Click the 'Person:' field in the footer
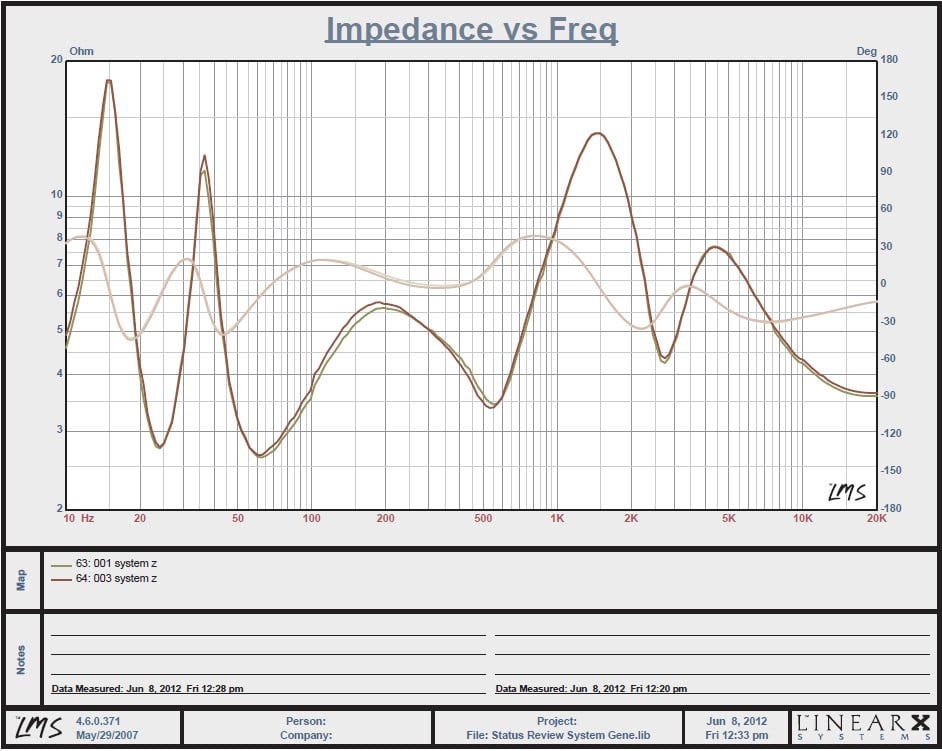 click(x=306, y=720)
